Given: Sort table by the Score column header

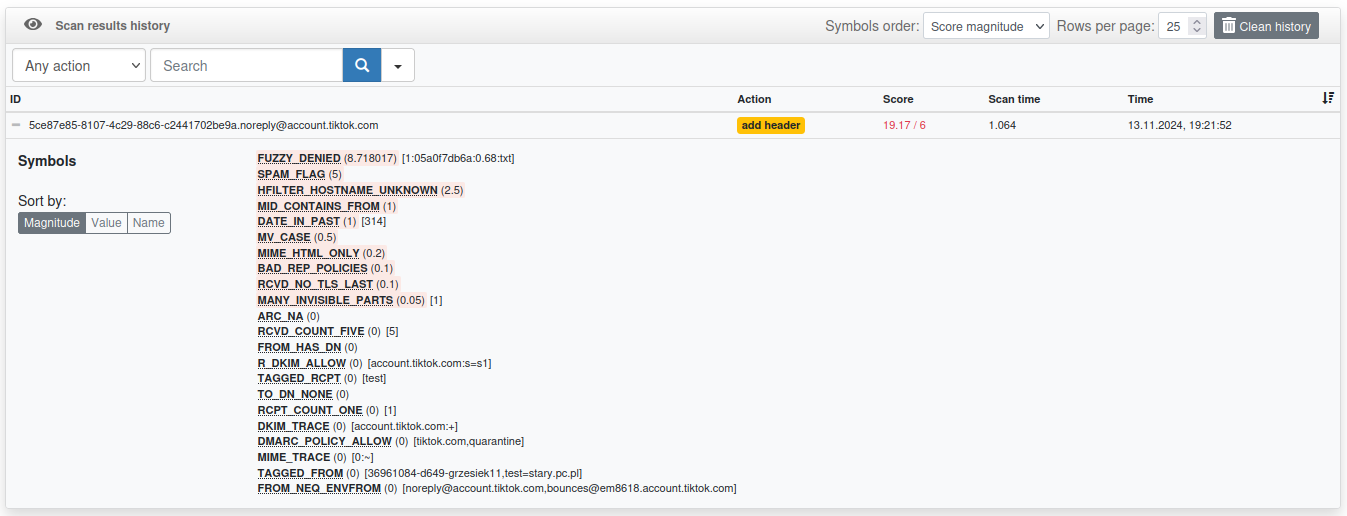Looking at the screenshot, I should (897, 99).
